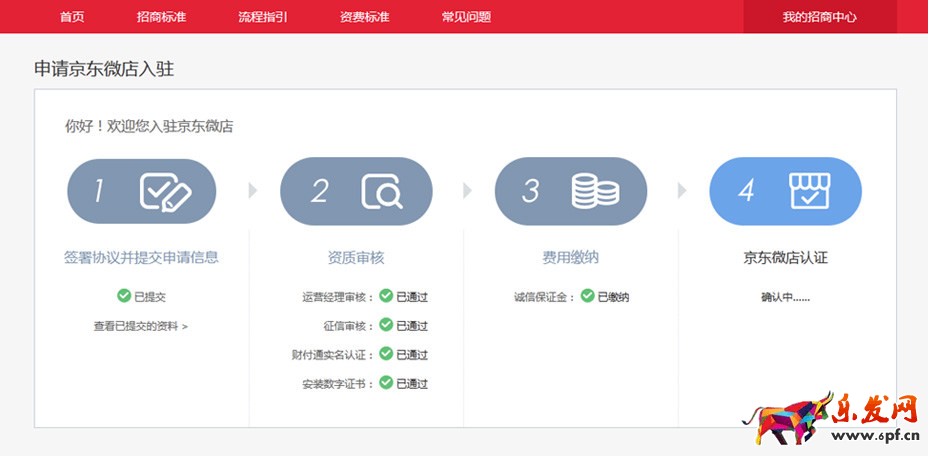Viewport: 930px width, 456px height.
Task: Click arrow between step 2 and step 3
Action: (x=467, y=190)
